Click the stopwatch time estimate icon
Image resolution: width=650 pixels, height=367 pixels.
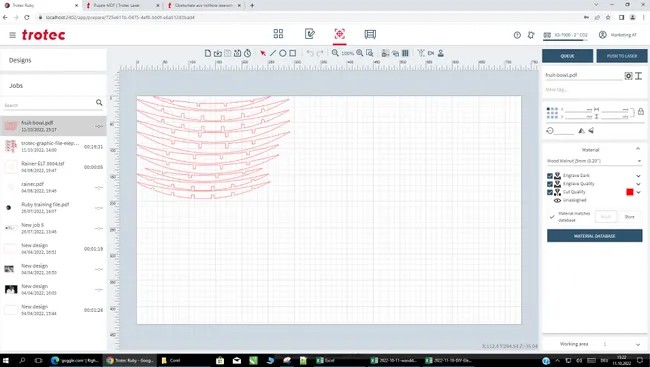(247, 53)
